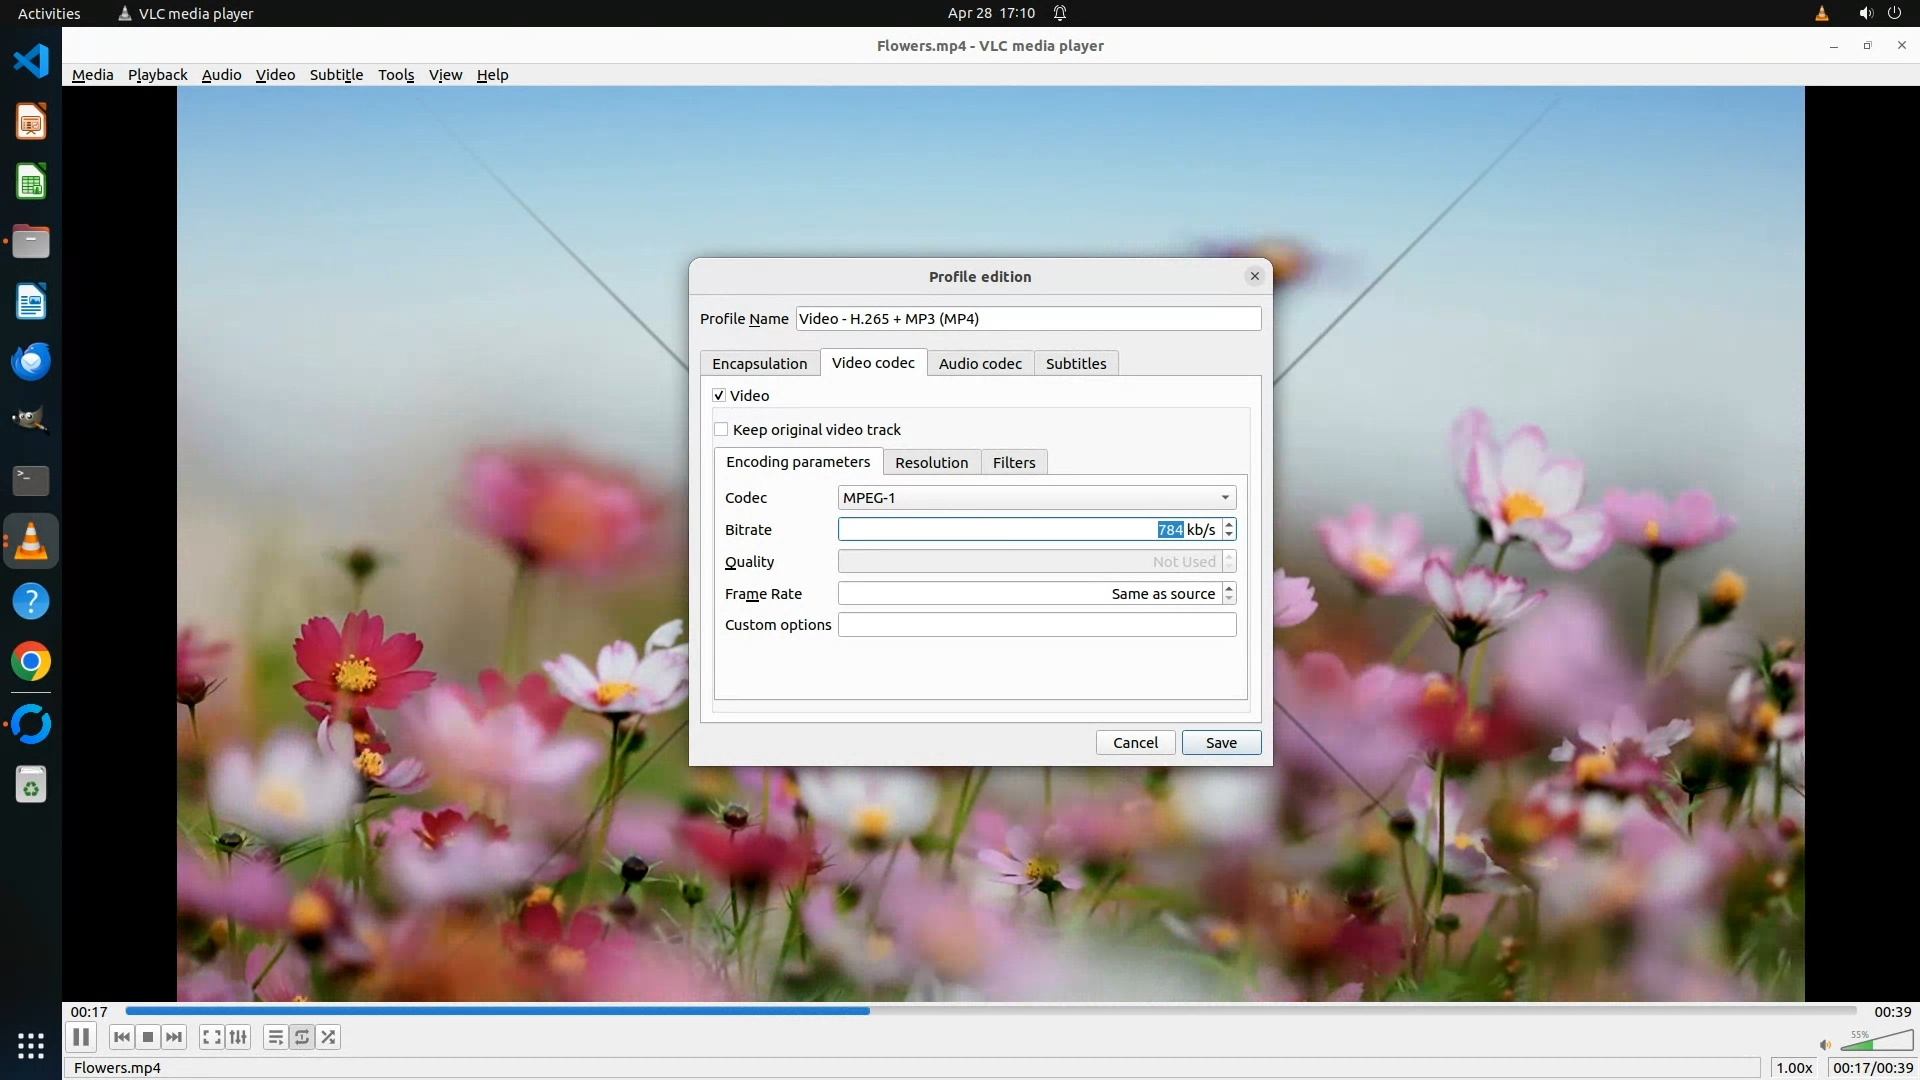This screenshot has width=1920, height=1080.
Task: Click the Custom options text field
Action: pos(1036,624)
